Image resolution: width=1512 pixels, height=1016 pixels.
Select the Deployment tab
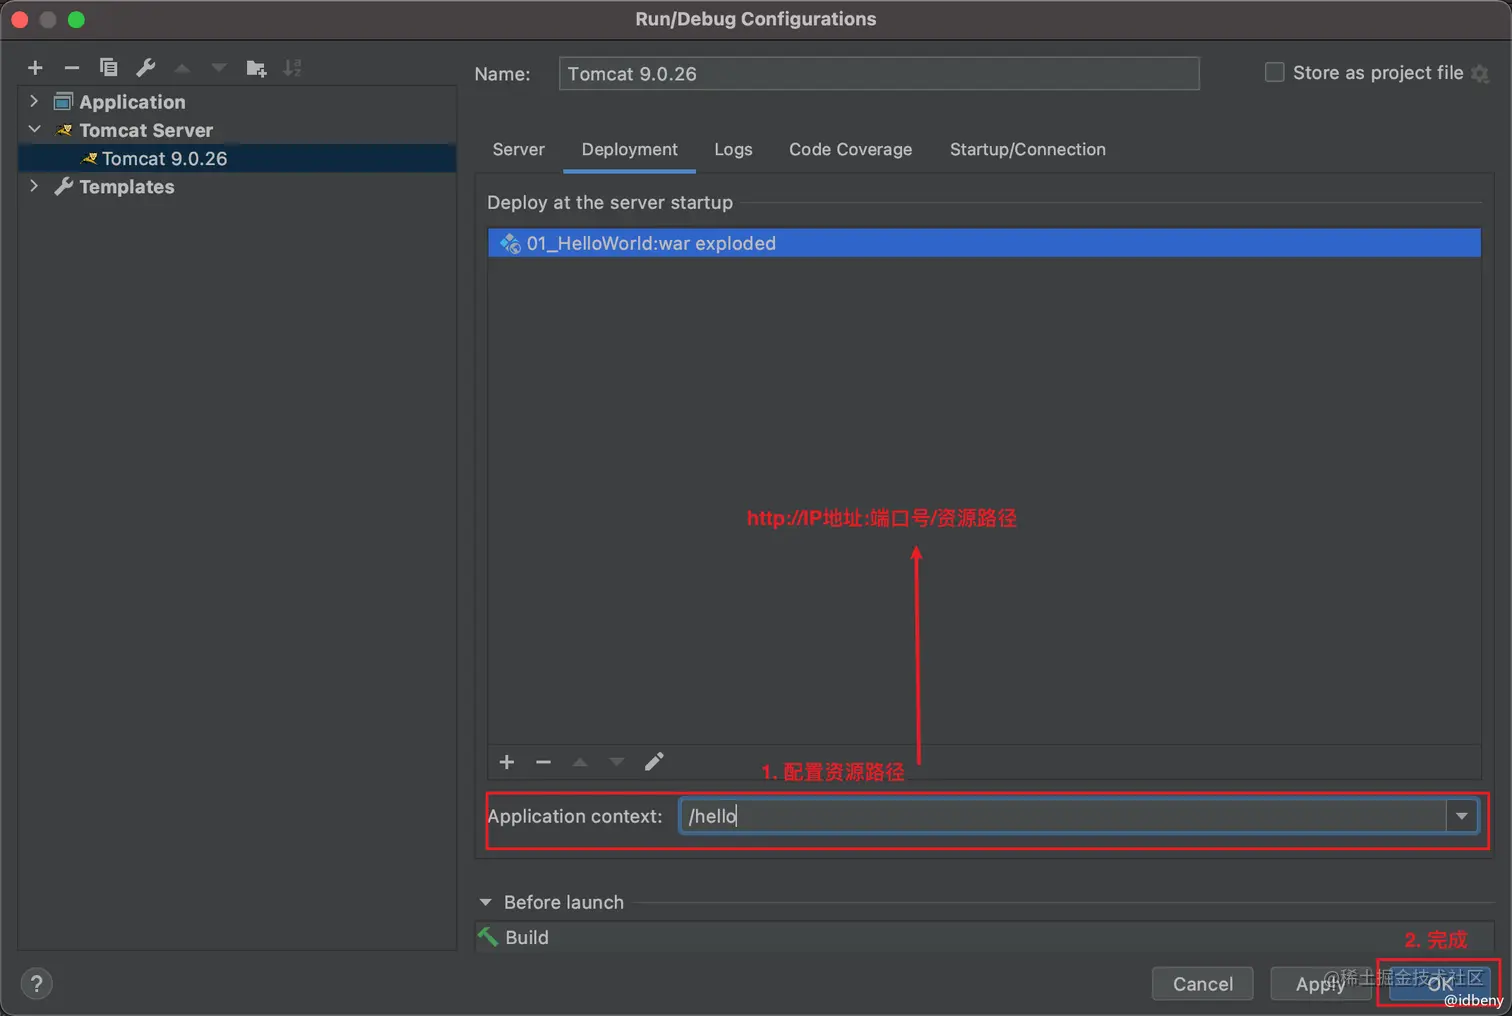click(x=629, y=149)
